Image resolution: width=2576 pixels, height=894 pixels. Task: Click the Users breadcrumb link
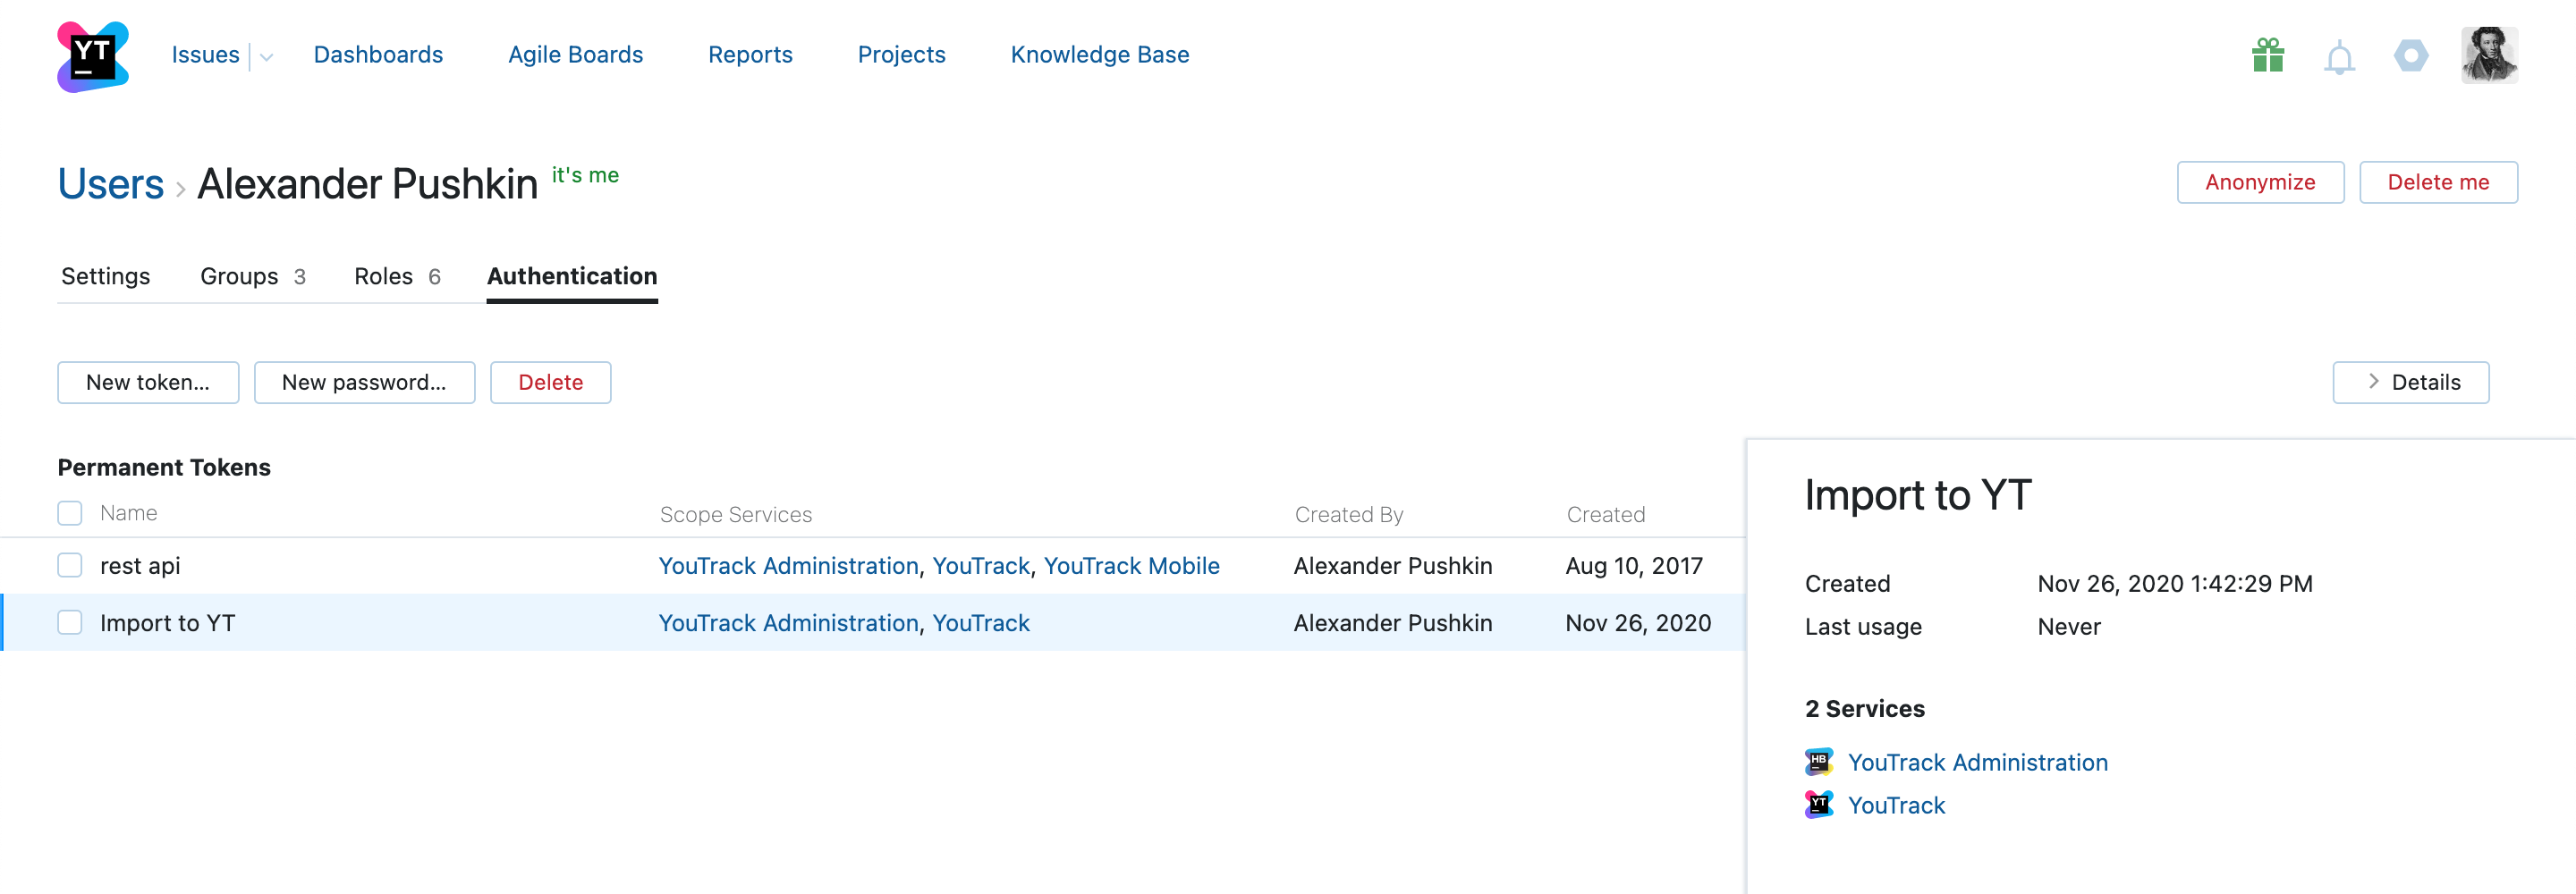(111, 184)
